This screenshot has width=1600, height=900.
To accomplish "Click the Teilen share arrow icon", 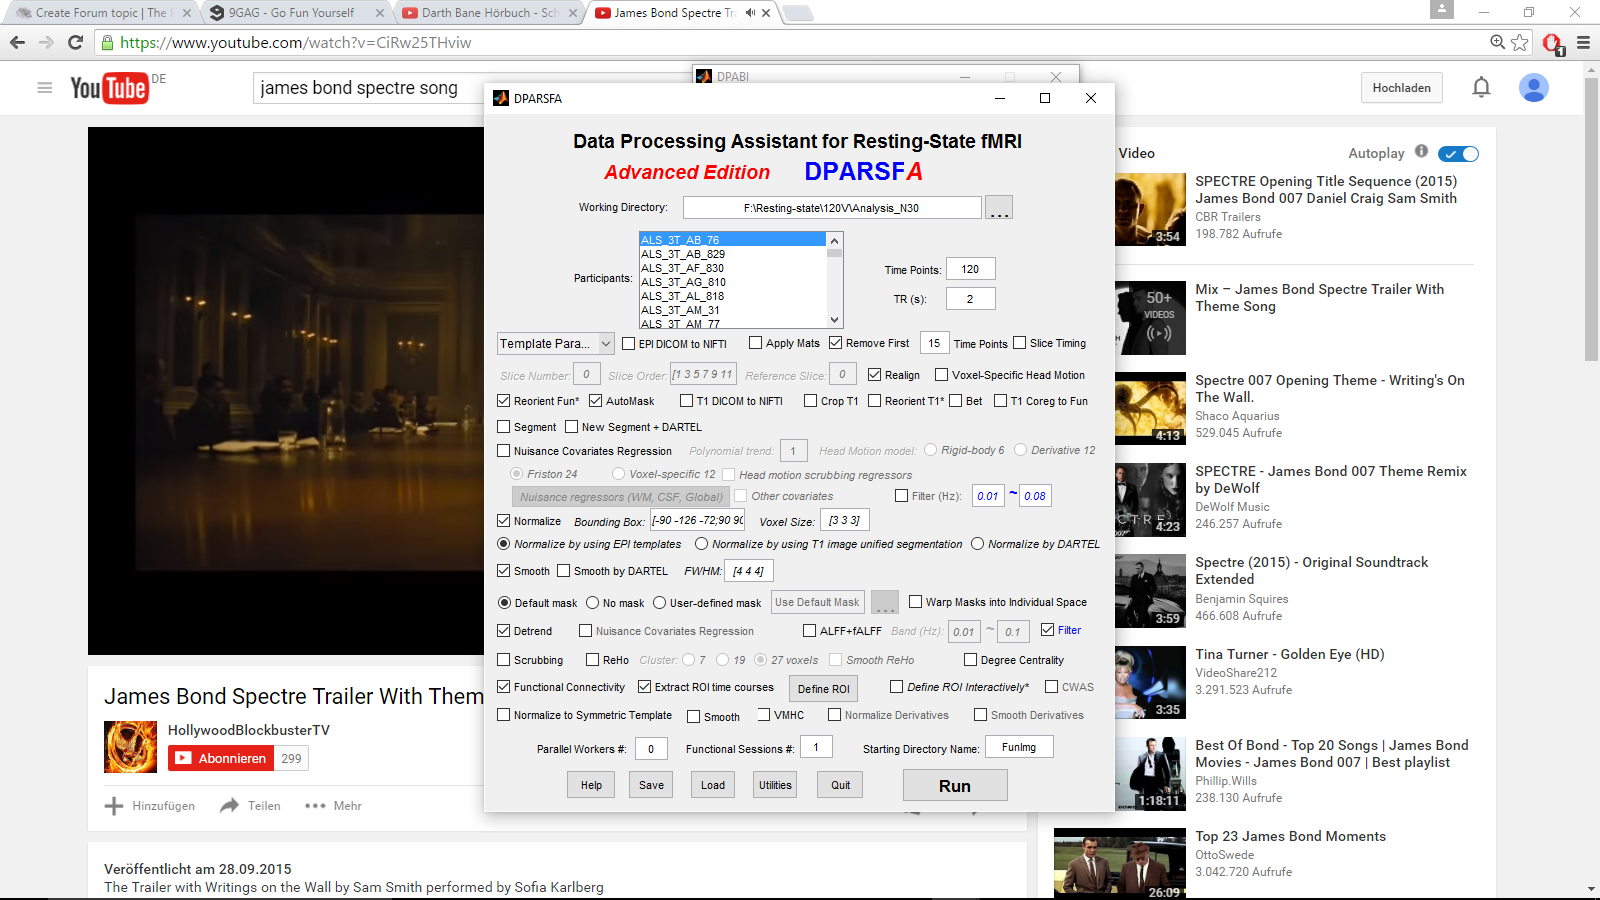I will [x=230, y=805].
